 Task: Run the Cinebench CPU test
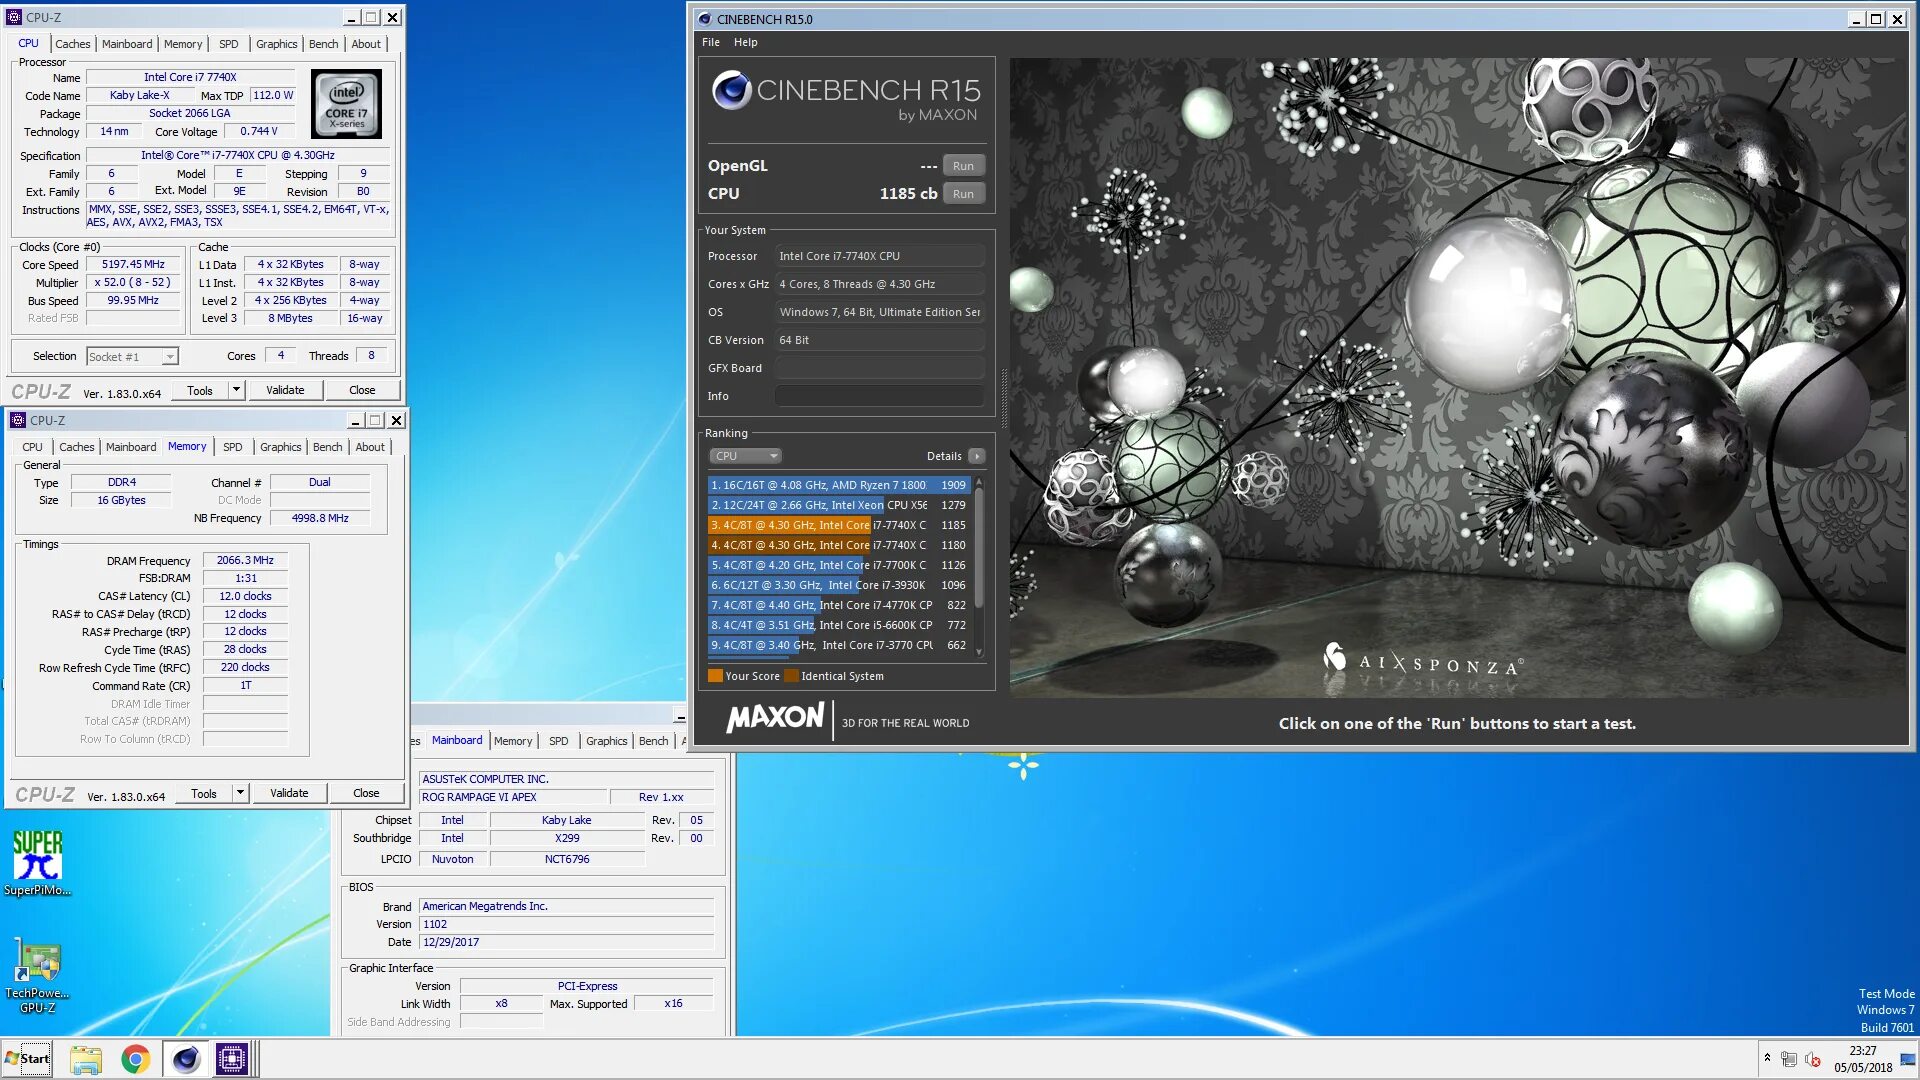point(963,194)
